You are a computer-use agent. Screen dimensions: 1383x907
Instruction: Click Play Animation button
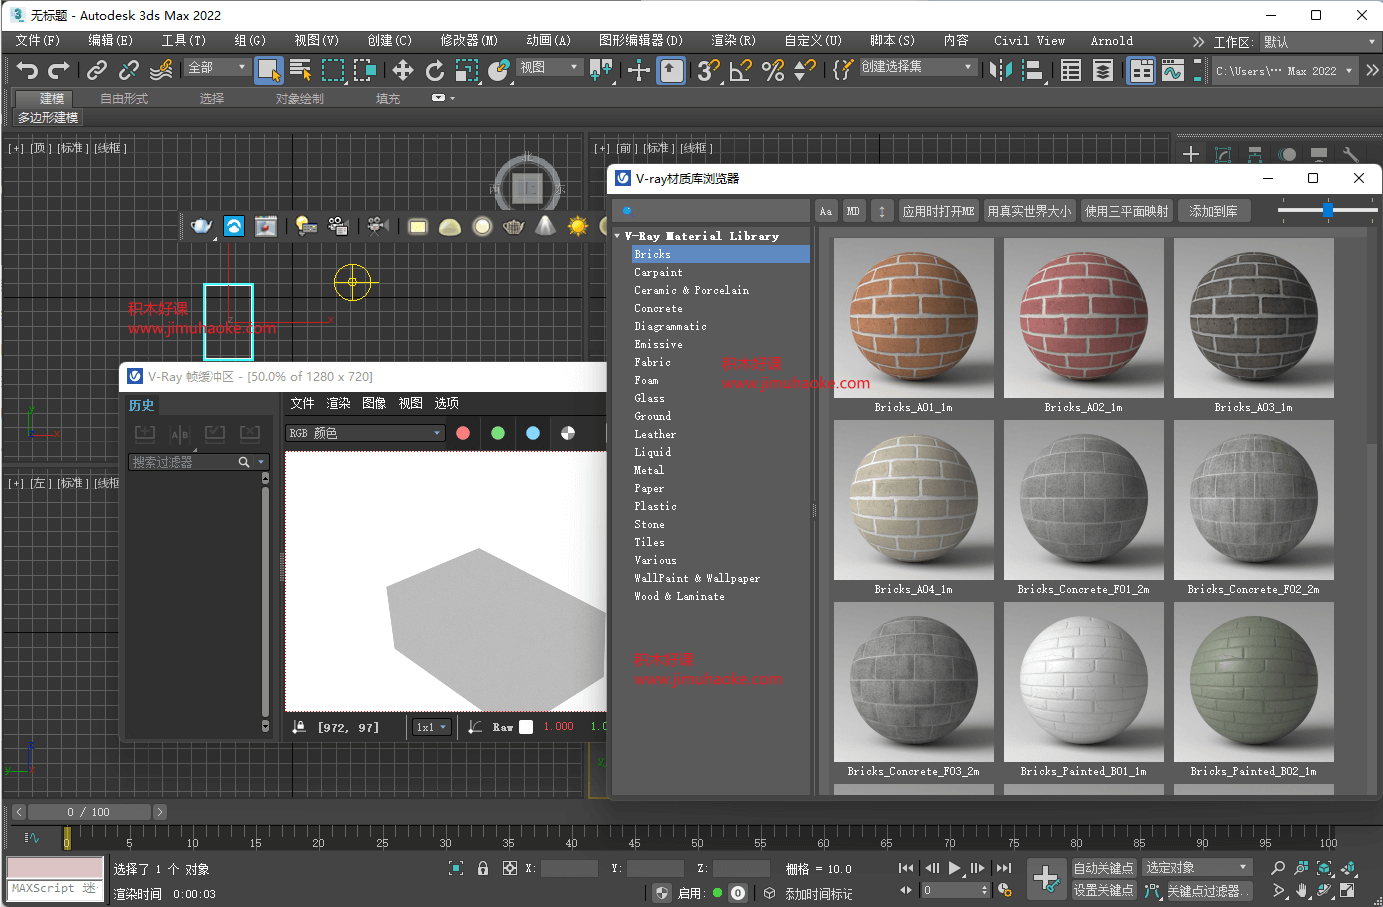[x=954, y=868]
